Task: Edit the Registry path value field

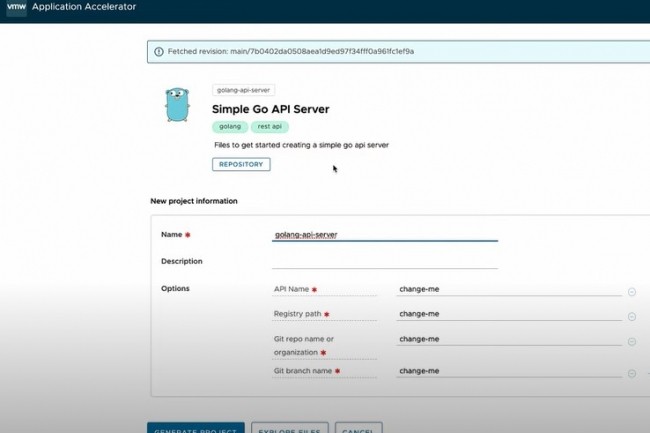Action: (x=509, y=314)
